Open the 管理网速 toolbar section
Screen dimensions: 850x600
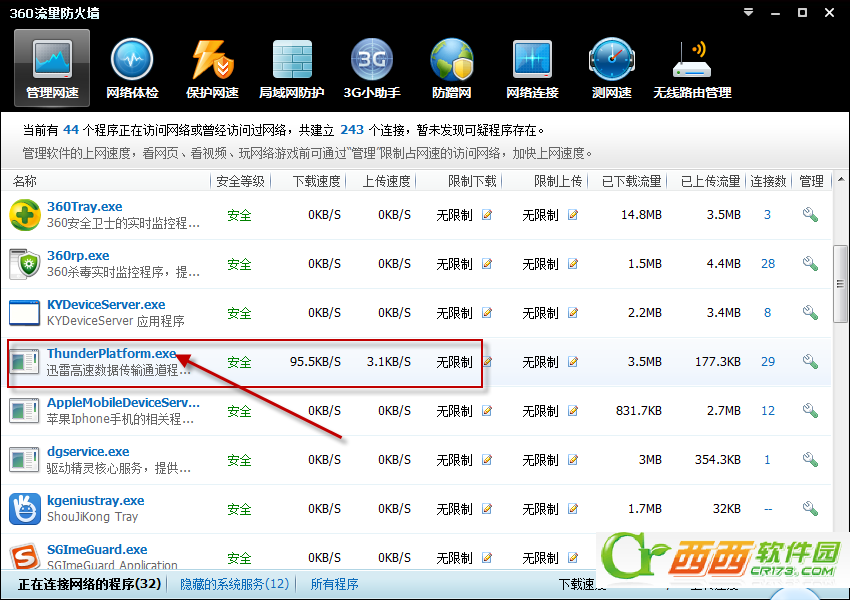52,68
